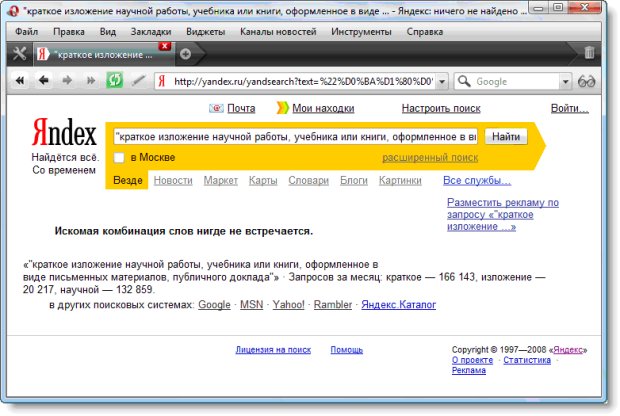Open the search engine dropdown arrow

(565, 82)
